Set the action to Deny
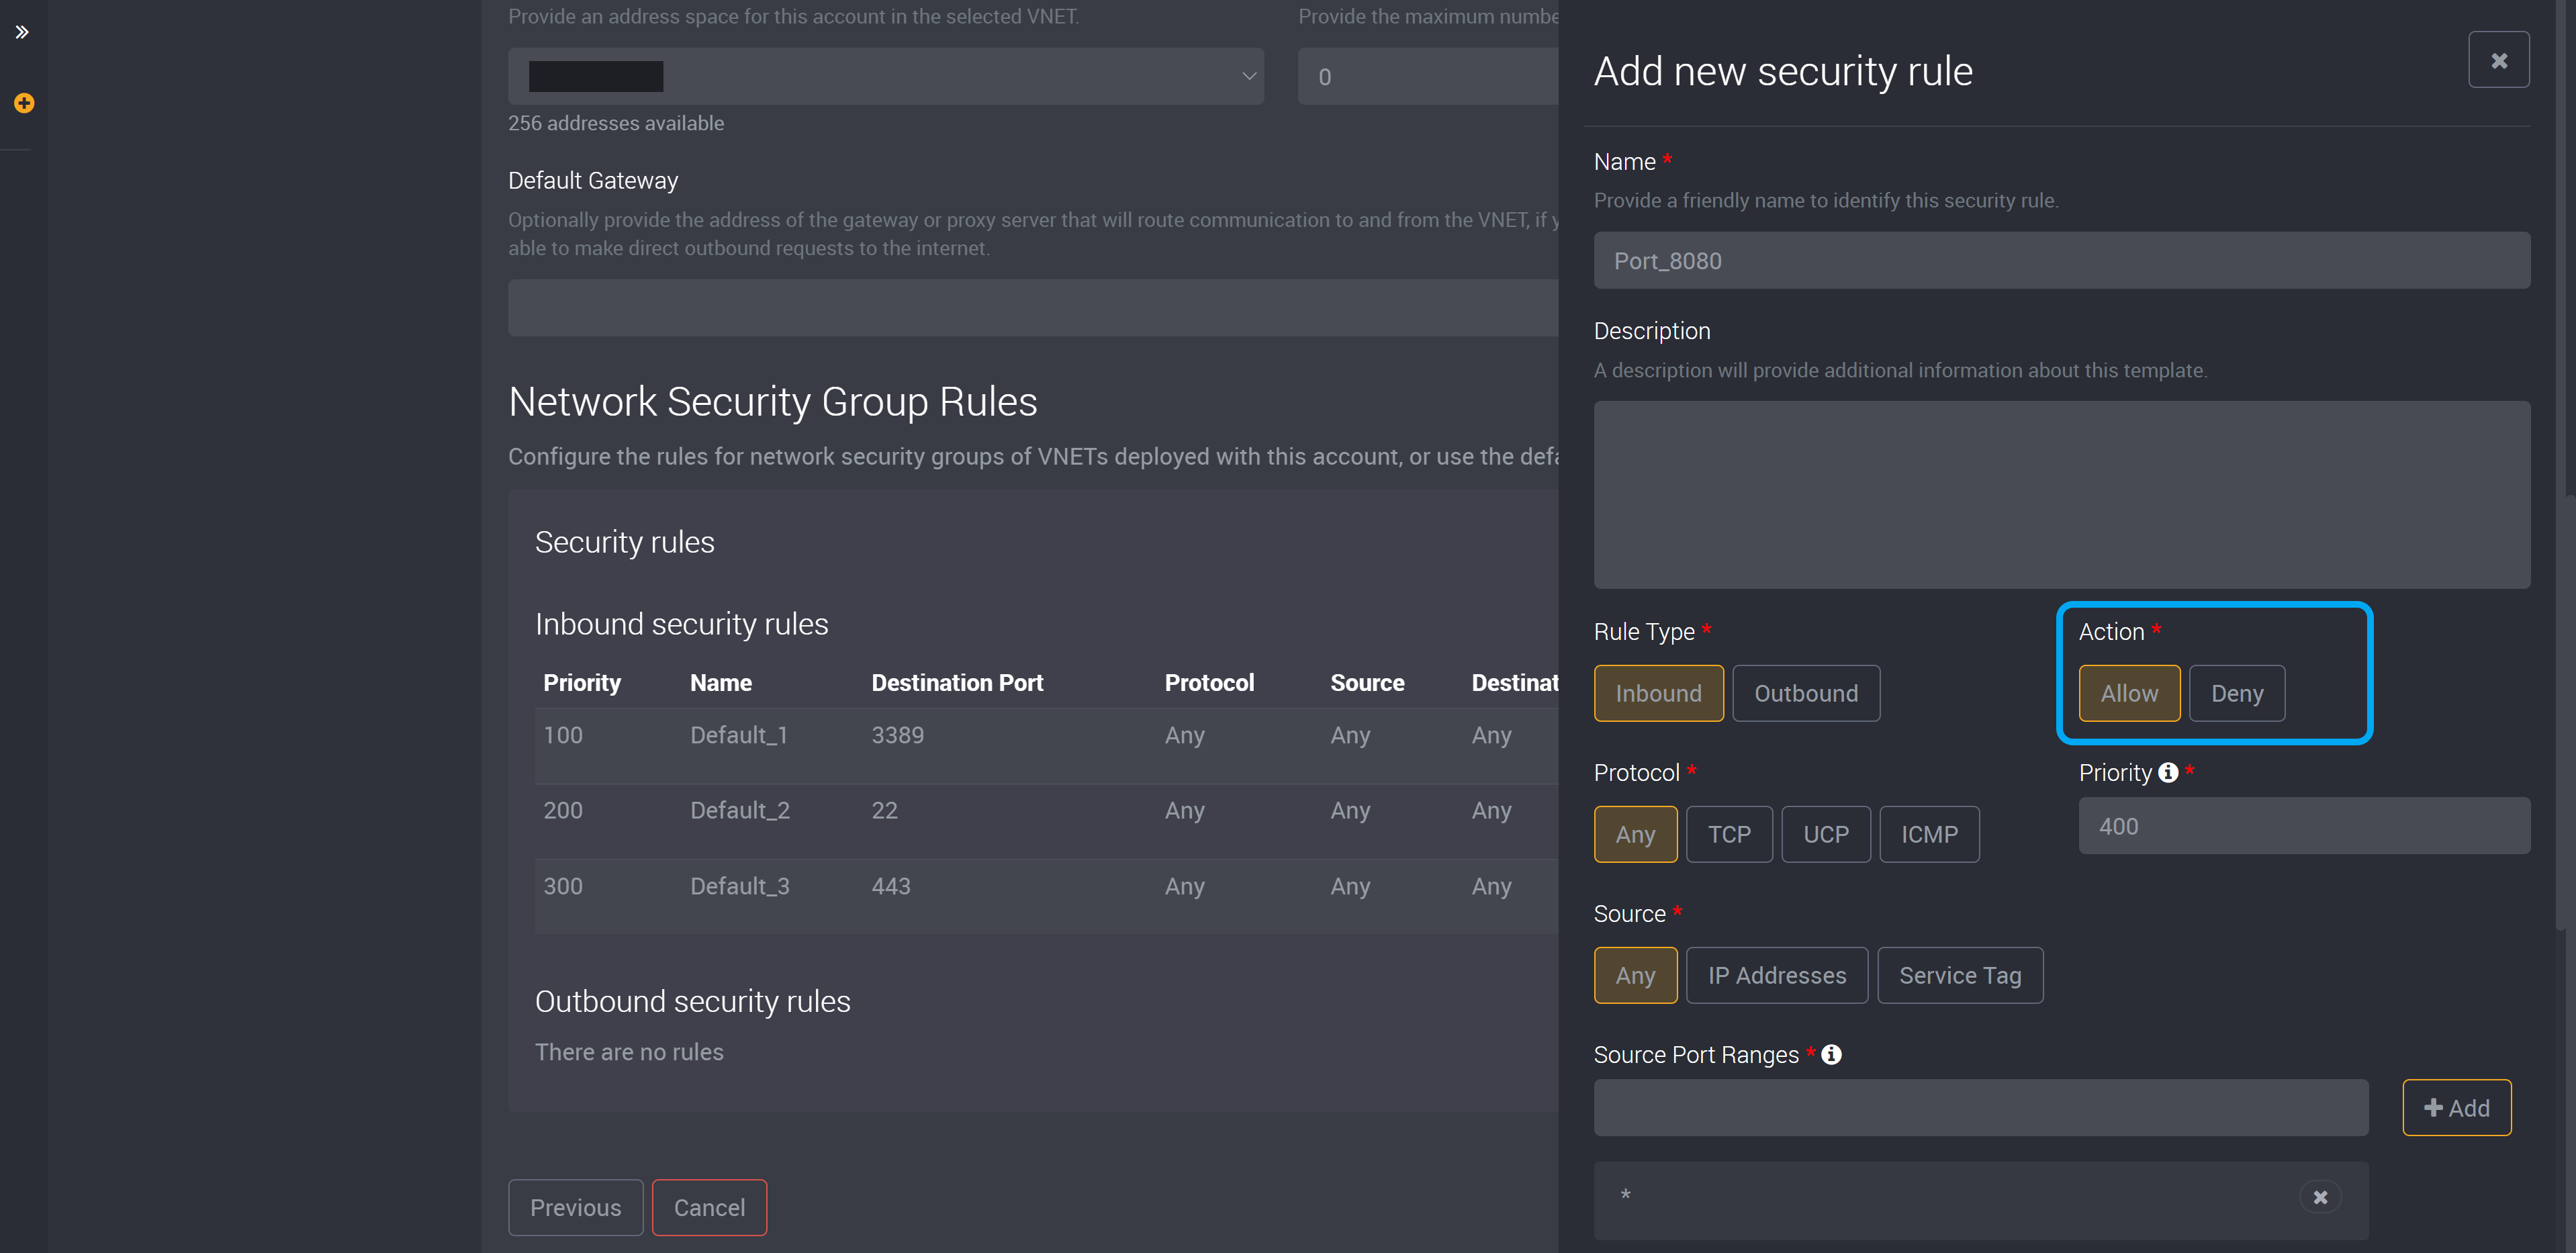Viewport: 2576px width, 1253px height. 2237,693
